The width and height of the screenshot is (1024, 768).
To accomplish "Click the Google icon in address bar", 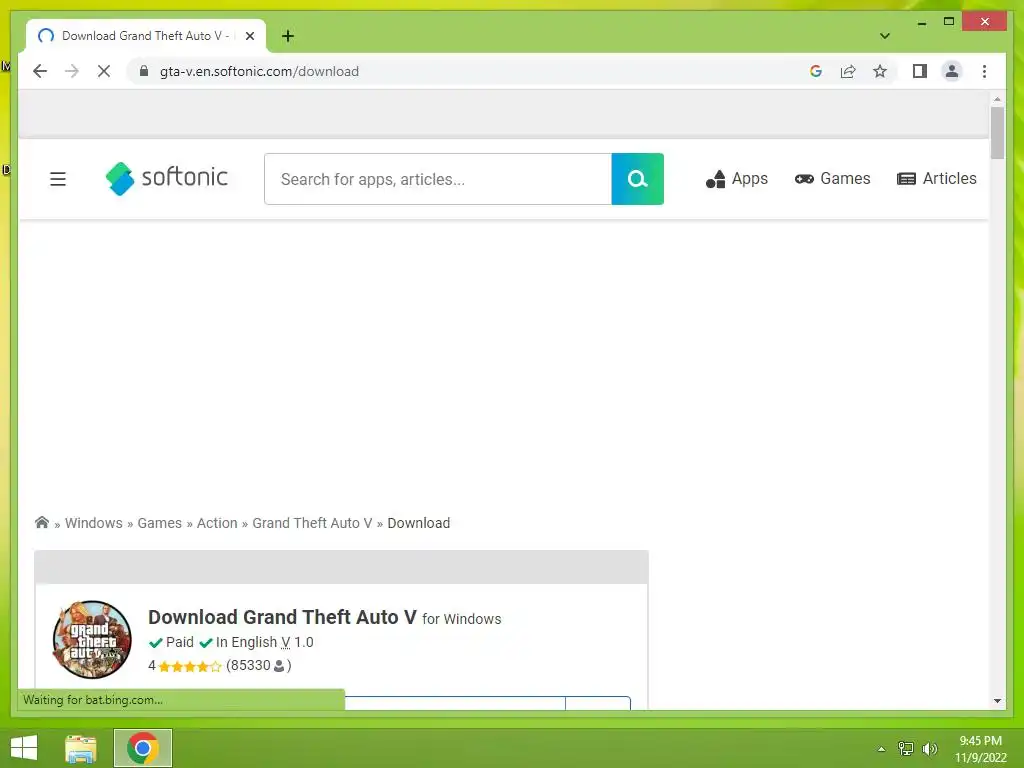I will (816, 71).
